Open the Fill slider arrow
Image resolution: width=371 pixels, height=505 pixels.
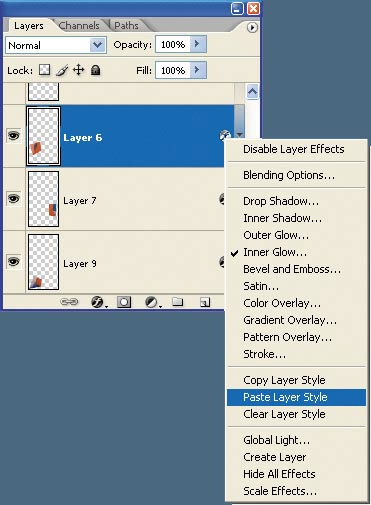[x=198, y=70]
